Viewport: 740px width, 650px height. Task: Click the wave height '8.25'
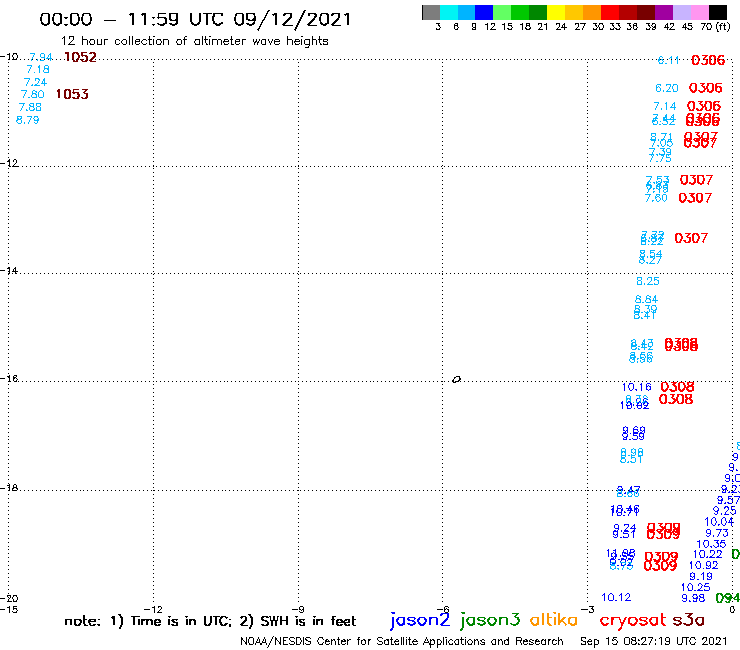tap(648, 281)
